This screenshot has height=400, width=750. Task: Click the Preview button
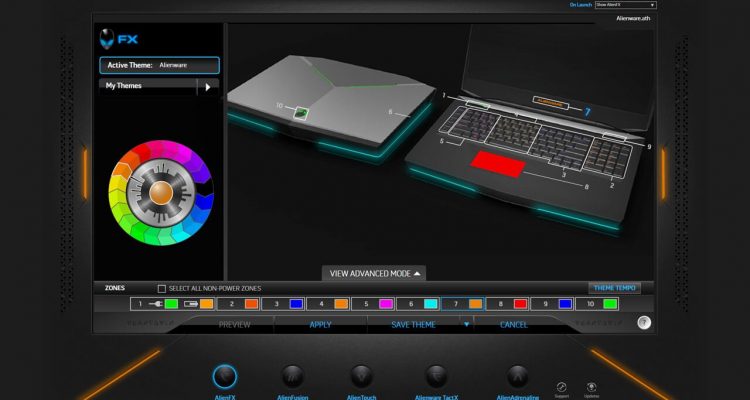coord(234,324)
